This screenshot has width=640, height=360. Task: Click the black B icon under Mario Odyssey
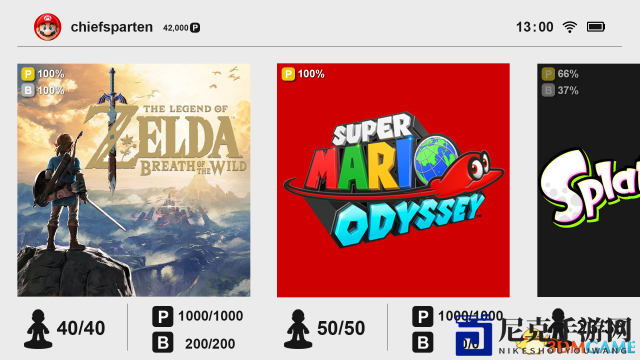coord(422,342)
